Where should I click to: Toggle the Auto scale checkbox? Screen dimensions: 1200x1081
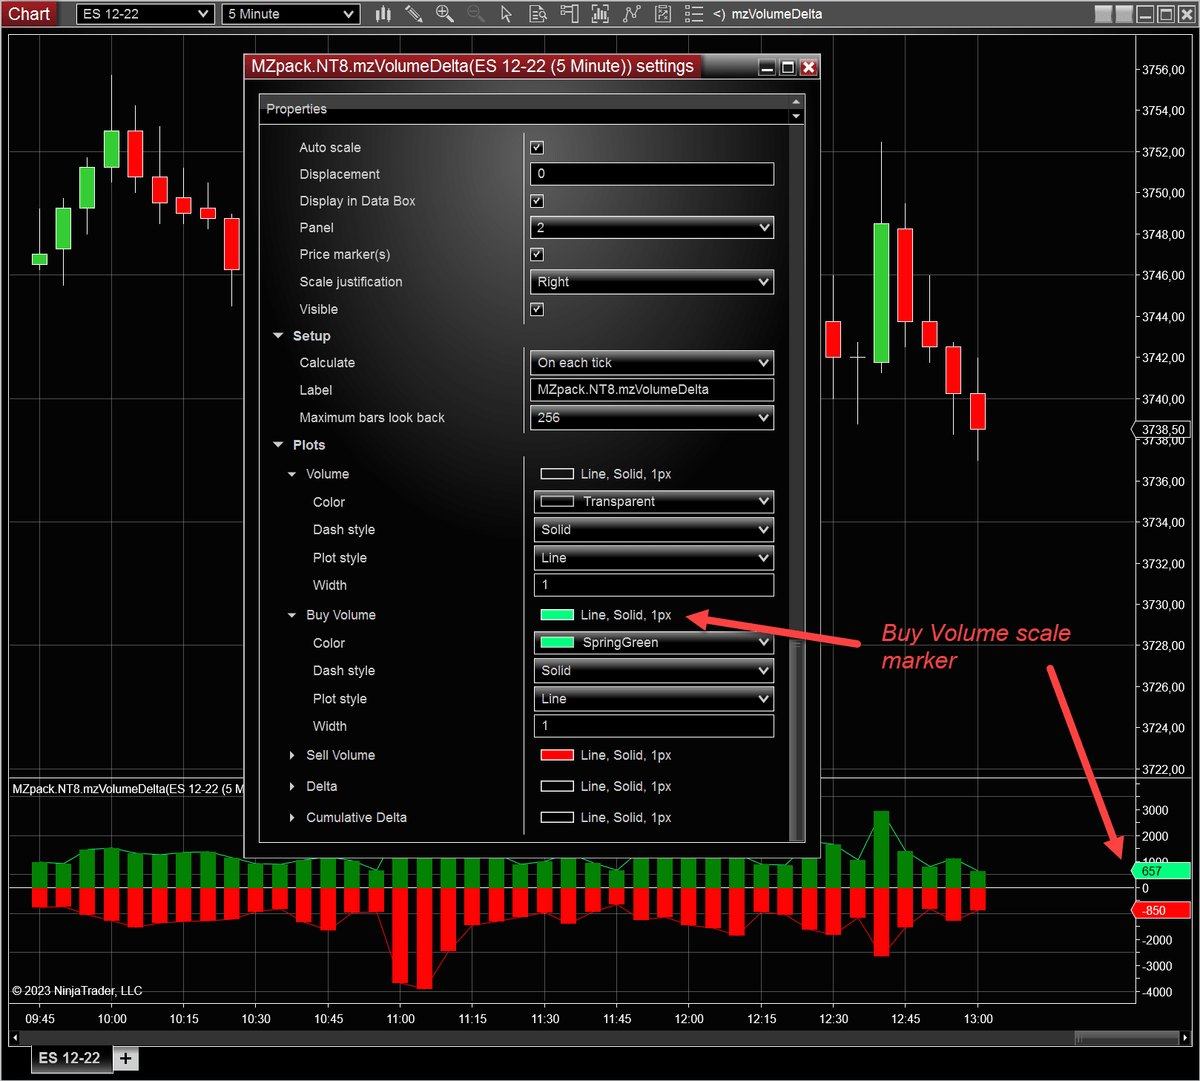[x=537, y=147]
